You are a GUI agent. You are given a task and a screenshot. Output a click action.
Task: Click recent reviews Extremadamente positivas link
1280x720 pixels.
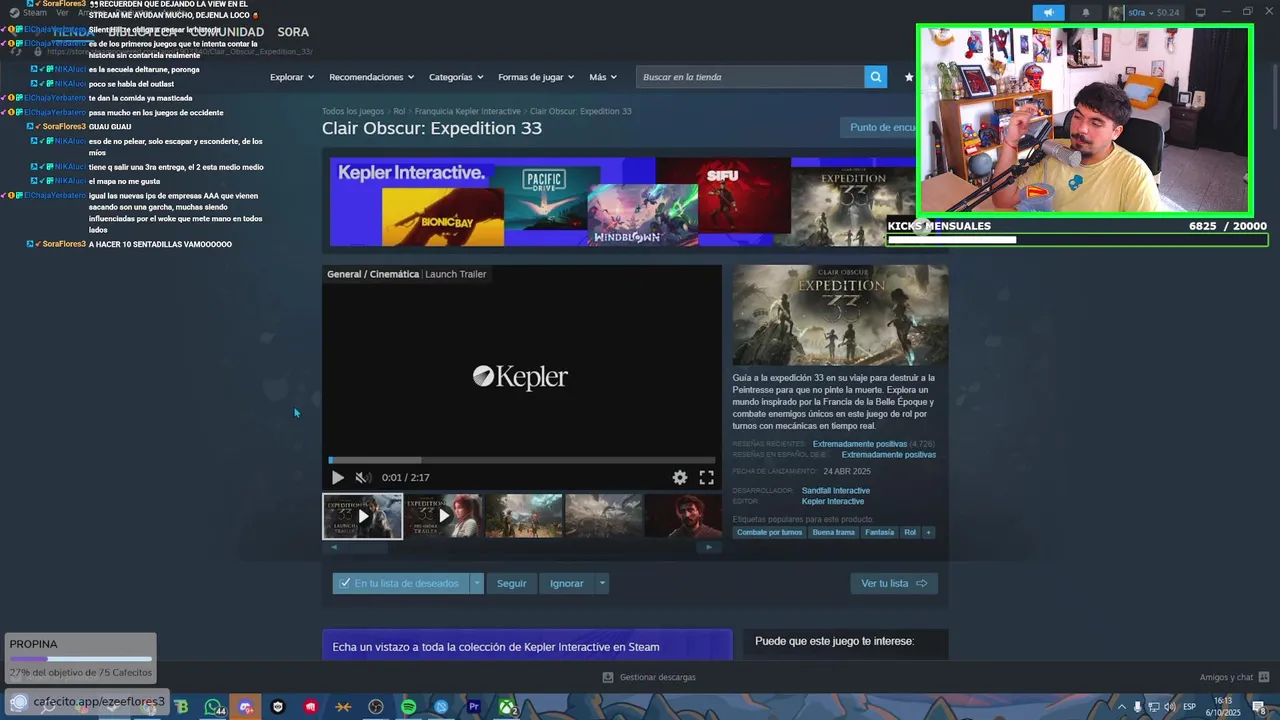coord(860,444)
